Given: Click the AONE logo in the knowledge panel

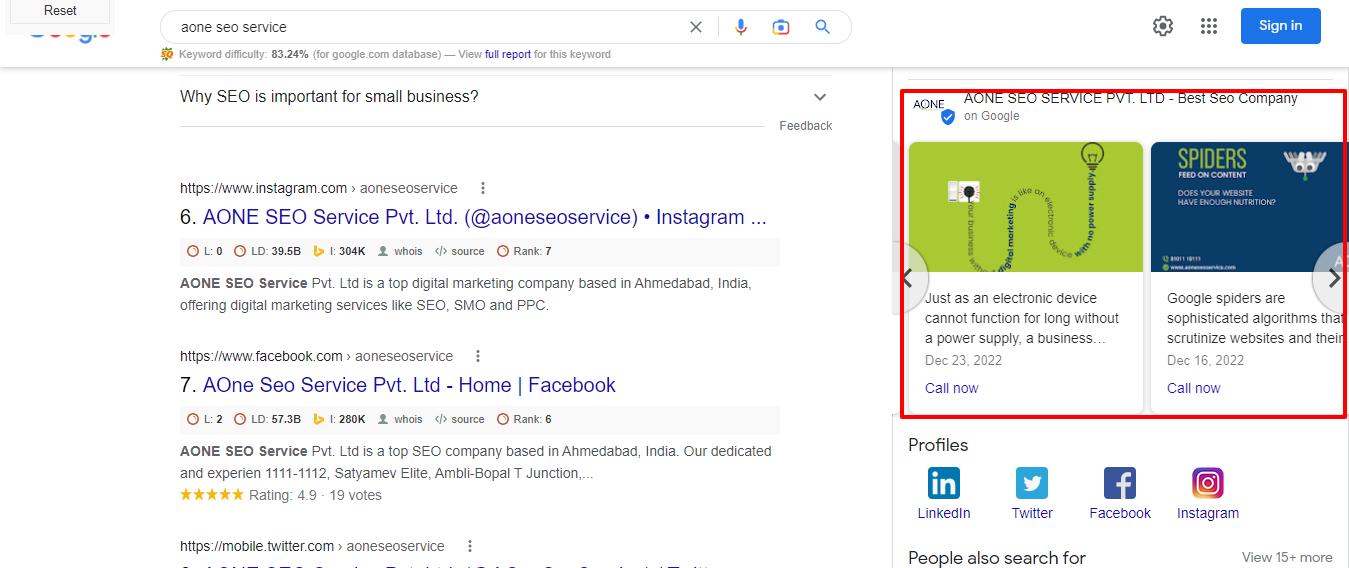Looking at the screenshot, I should [930, 105].
